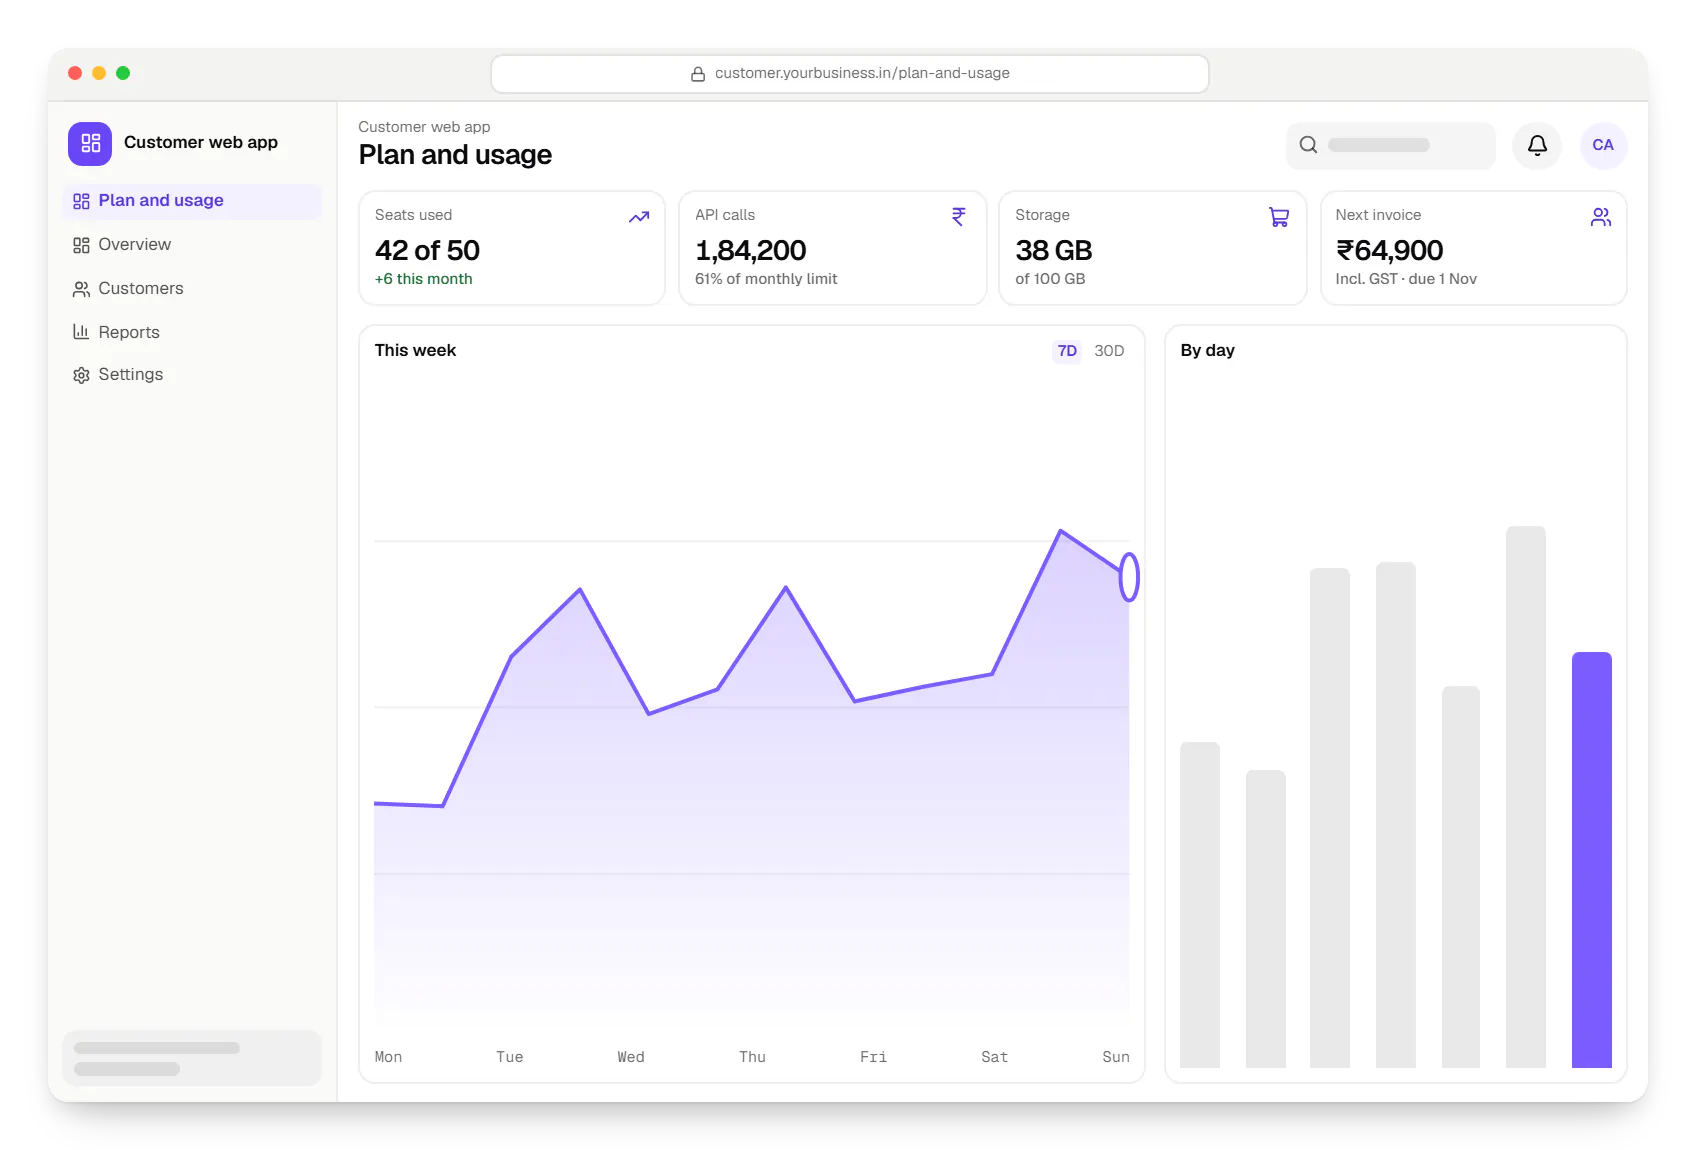Click the highlighted purple bar in By day chart
This screenshot has height=1150, width=1696.
point(1591,860)
